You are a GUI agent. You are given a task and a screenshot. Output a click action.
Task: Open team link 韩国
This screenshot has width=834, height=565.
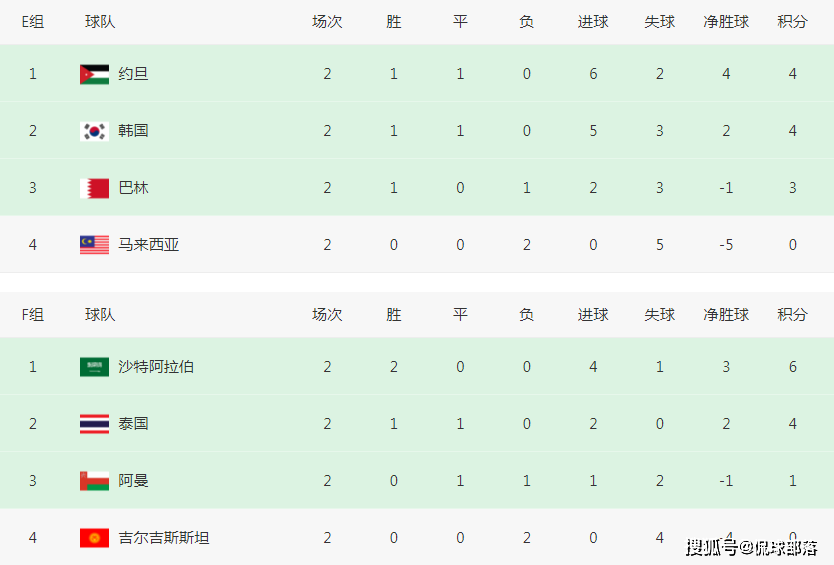[x=133, y=131]
